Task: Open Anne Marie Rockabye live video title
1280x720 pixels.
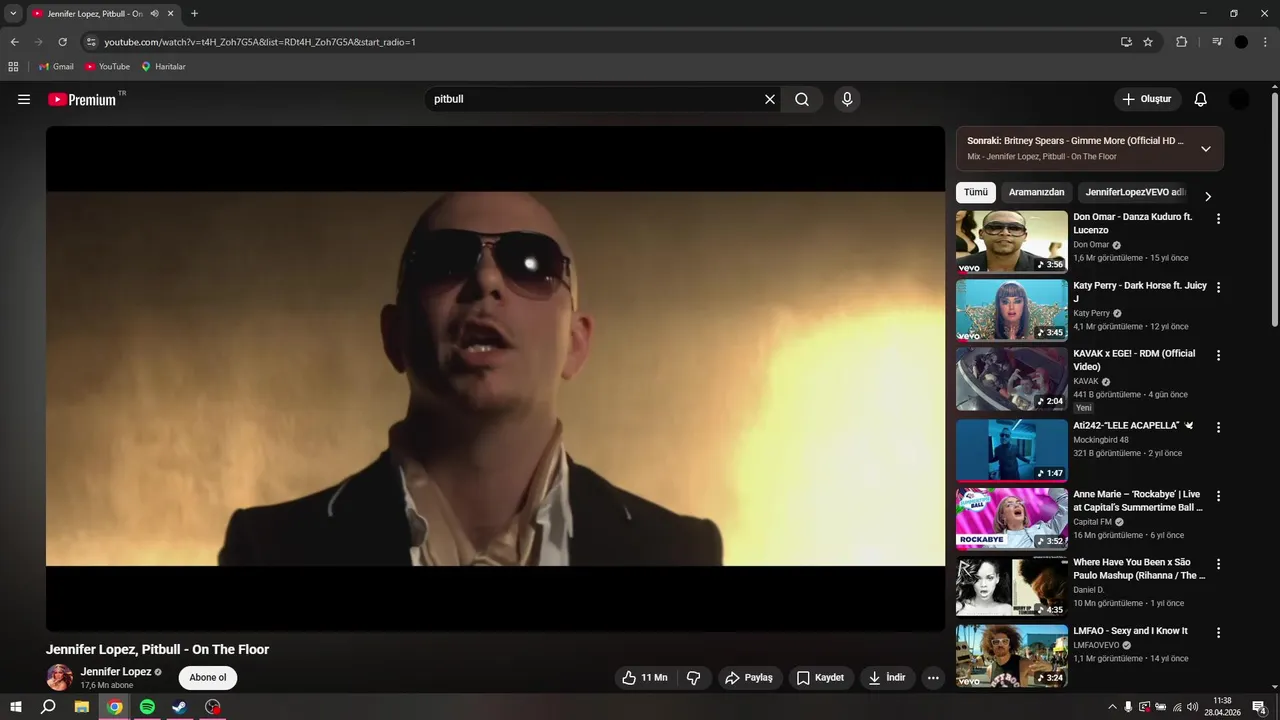Action: pyautogui.click(x=1138, y=501)
